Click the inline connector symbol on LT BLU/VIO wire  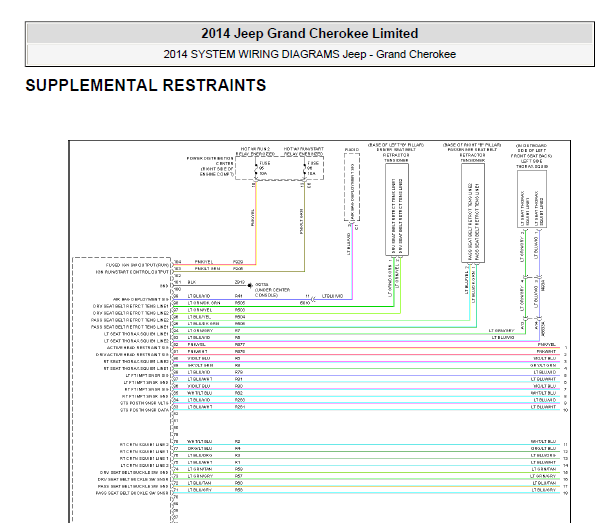click(313, 299)
